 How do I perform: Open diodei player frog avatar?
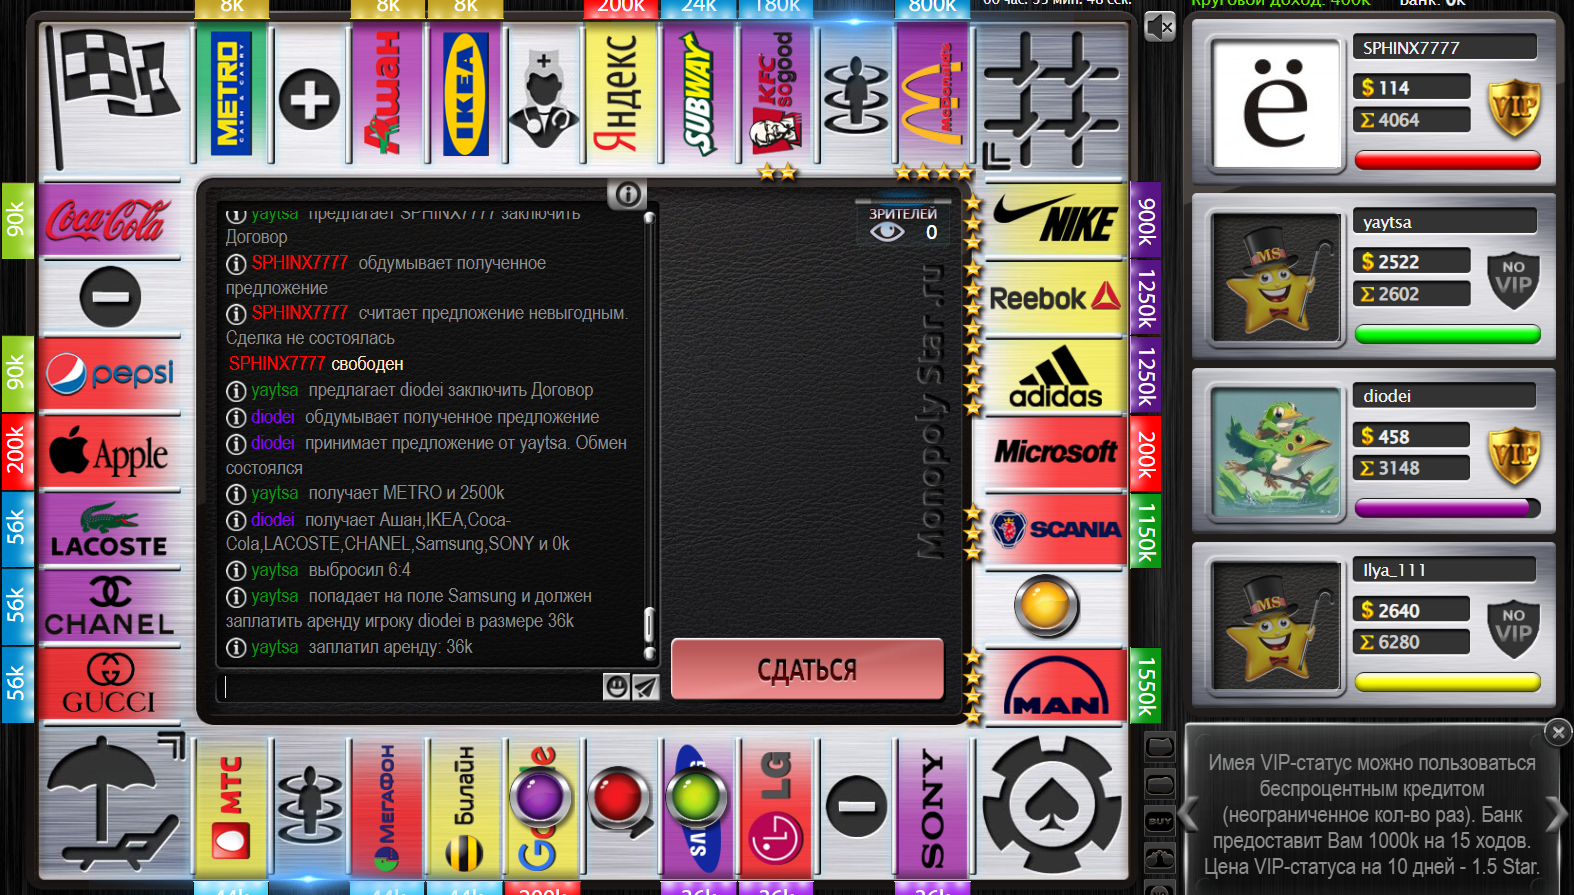(x=1276, y=452)
